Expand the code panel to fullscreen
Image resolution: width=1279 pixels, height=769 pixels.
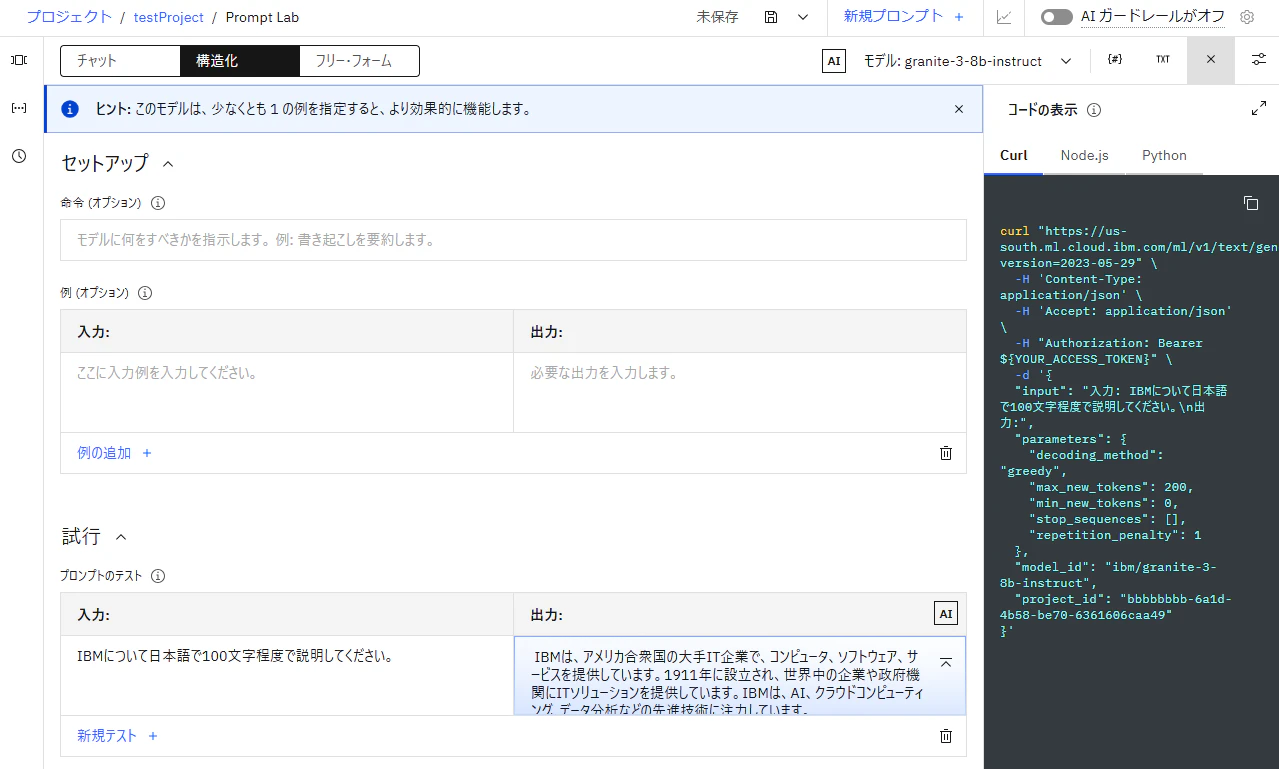point(1259,109)
